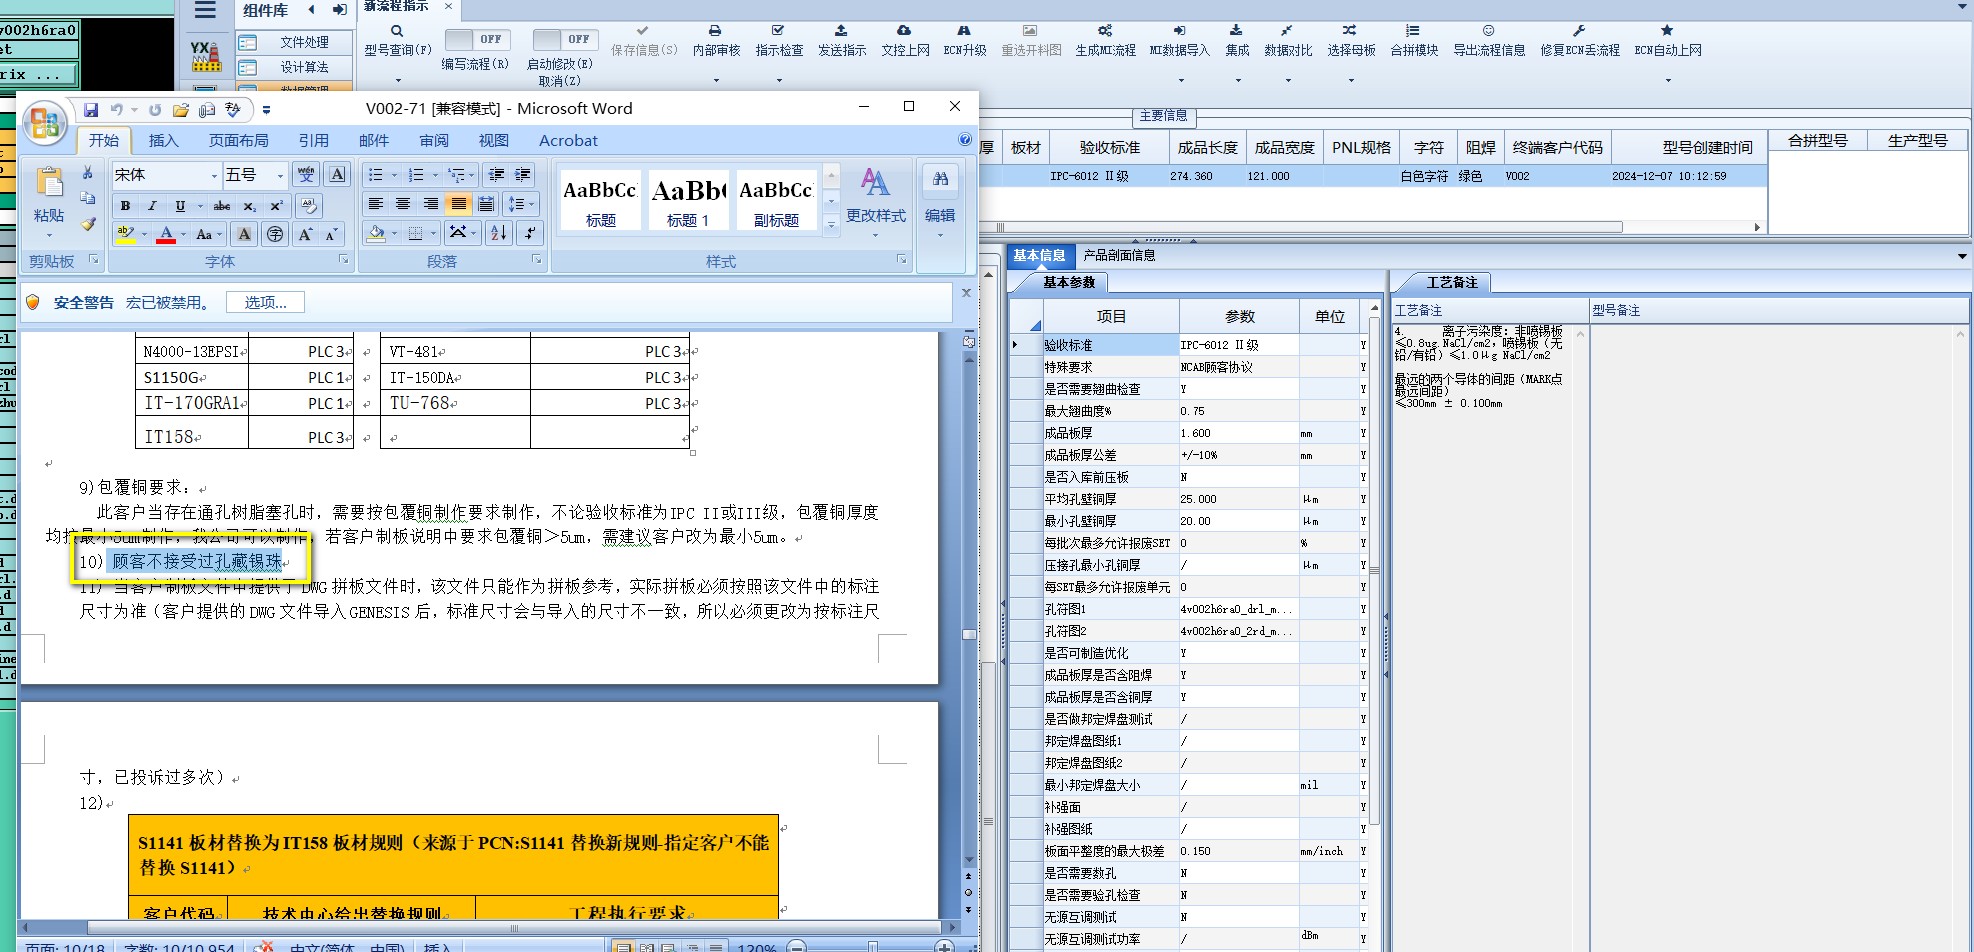Click the Save icon in Word's quick access toolbar
The image size is (1974, 952).
pos(91,109)
